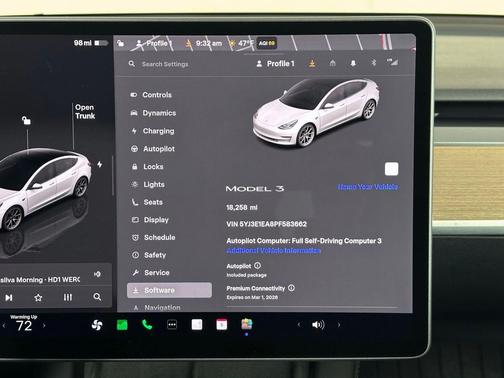This screenshot has width=504, height=378.
Task: Decrease cabin temperature with left chevron
Action: pos(4,325)
